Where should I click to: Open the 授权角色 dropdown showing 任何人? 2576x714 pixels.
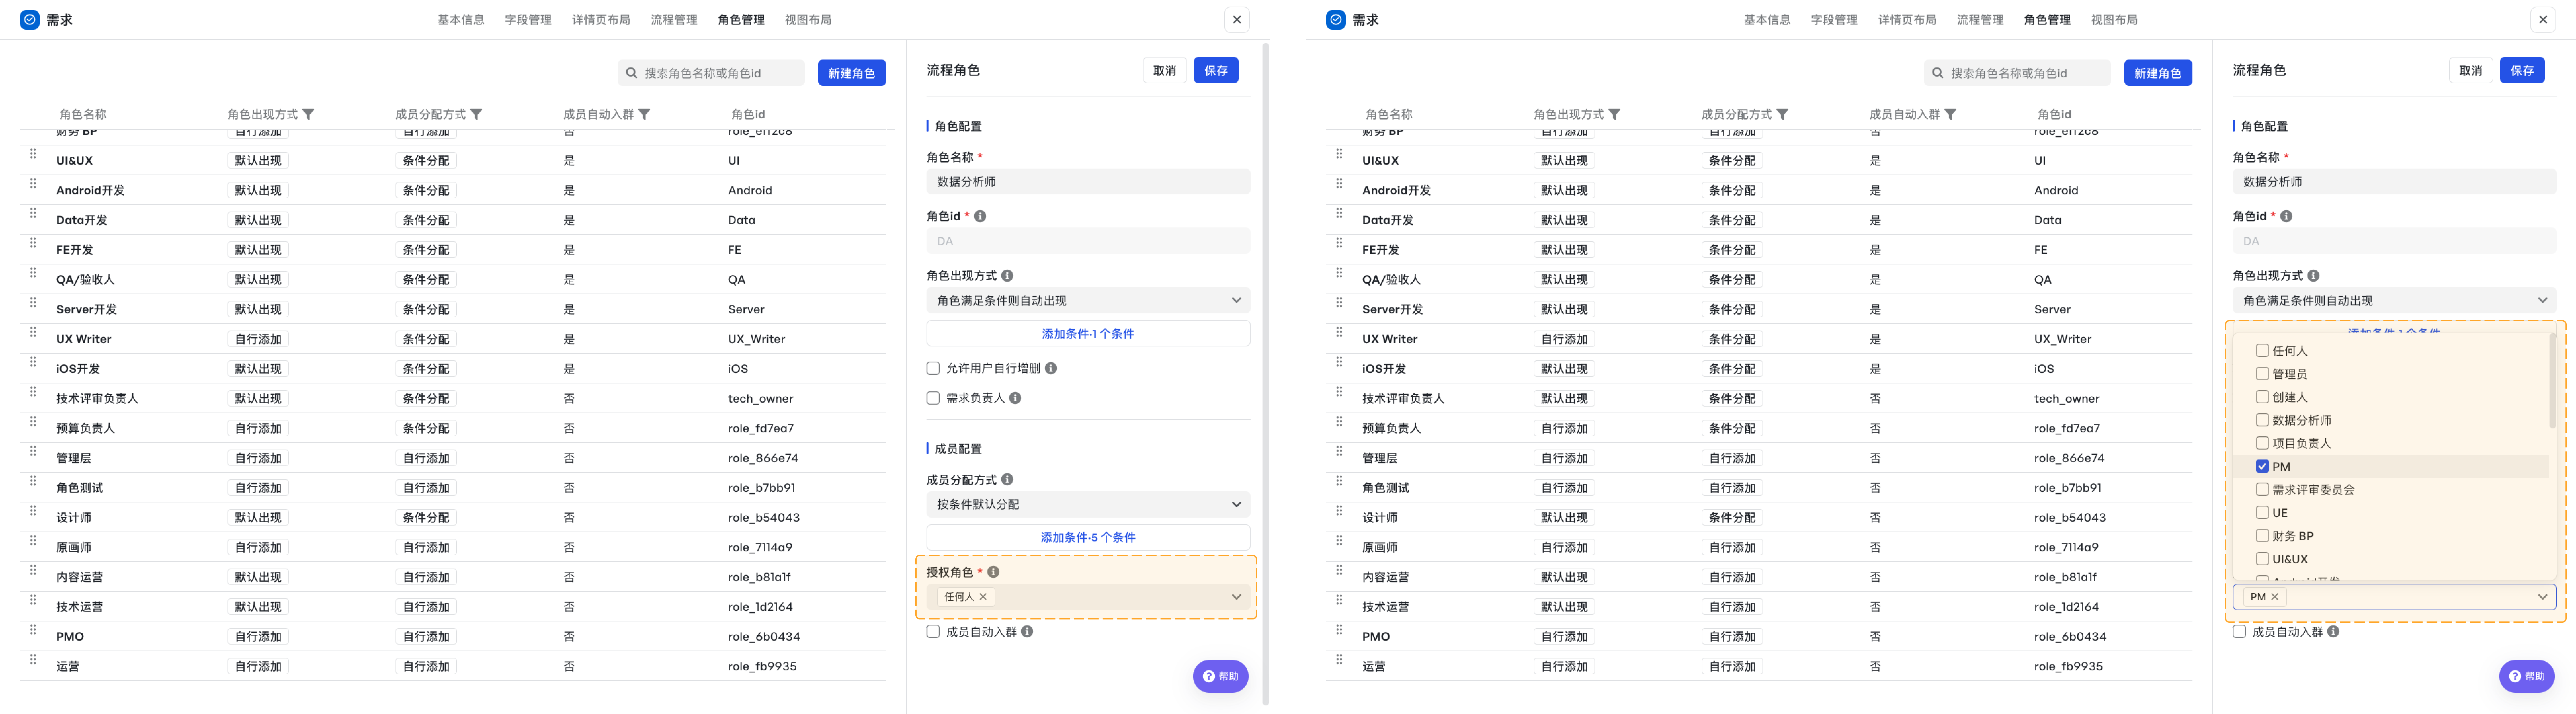(1088, 597)
